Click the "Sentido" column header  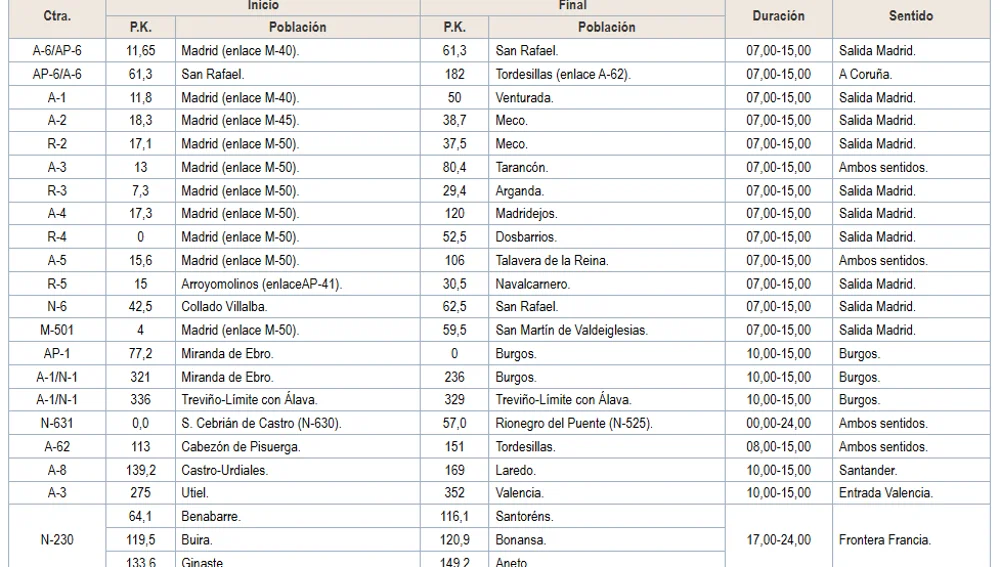click(x=910, y=17)
